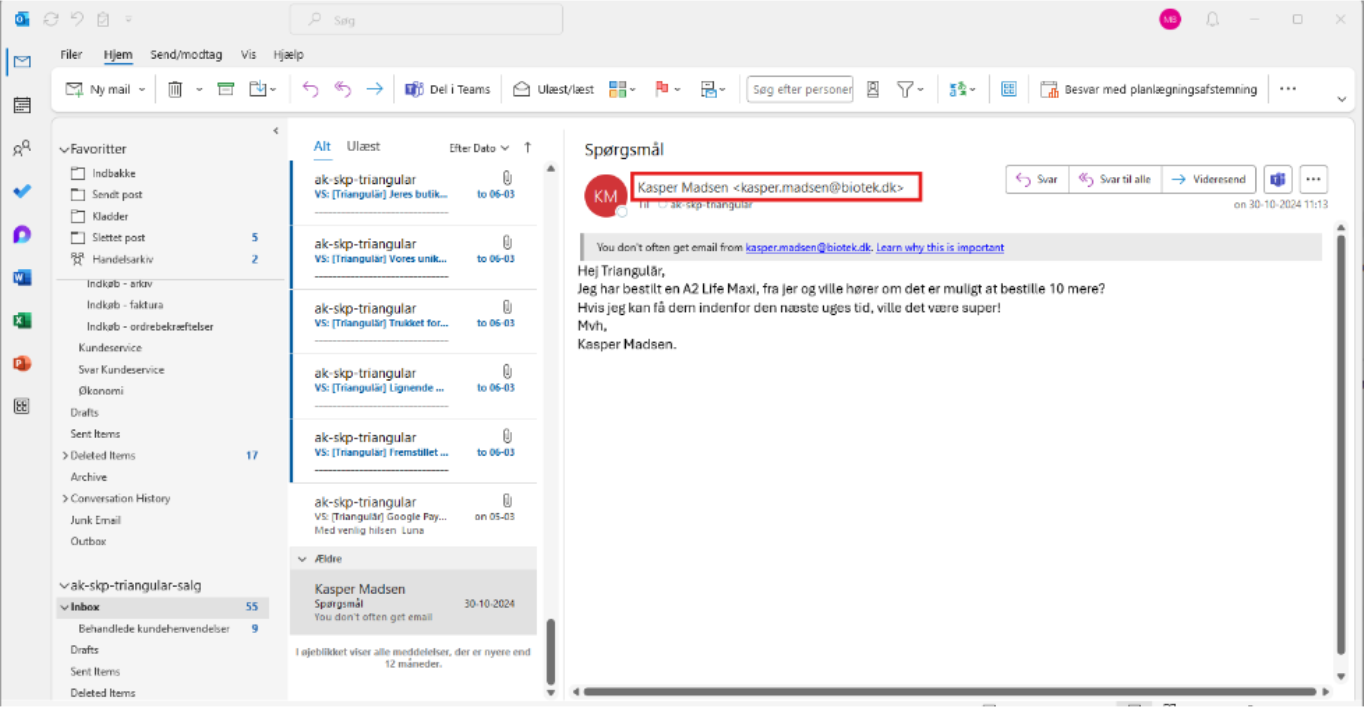1364x707 pixels.
Task: Open the People contacts icon in sidebar
Action: pos(22,149)
